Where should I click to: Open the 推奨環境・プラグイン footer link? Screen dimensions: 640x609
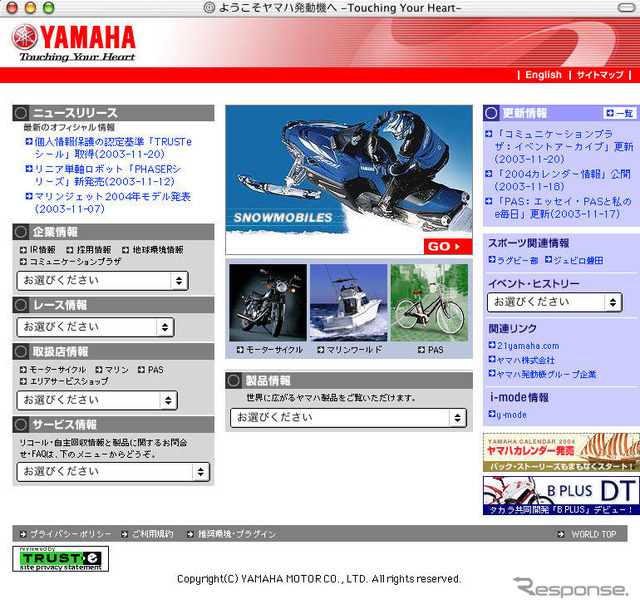pyautogui.click(x=237, y=534)
